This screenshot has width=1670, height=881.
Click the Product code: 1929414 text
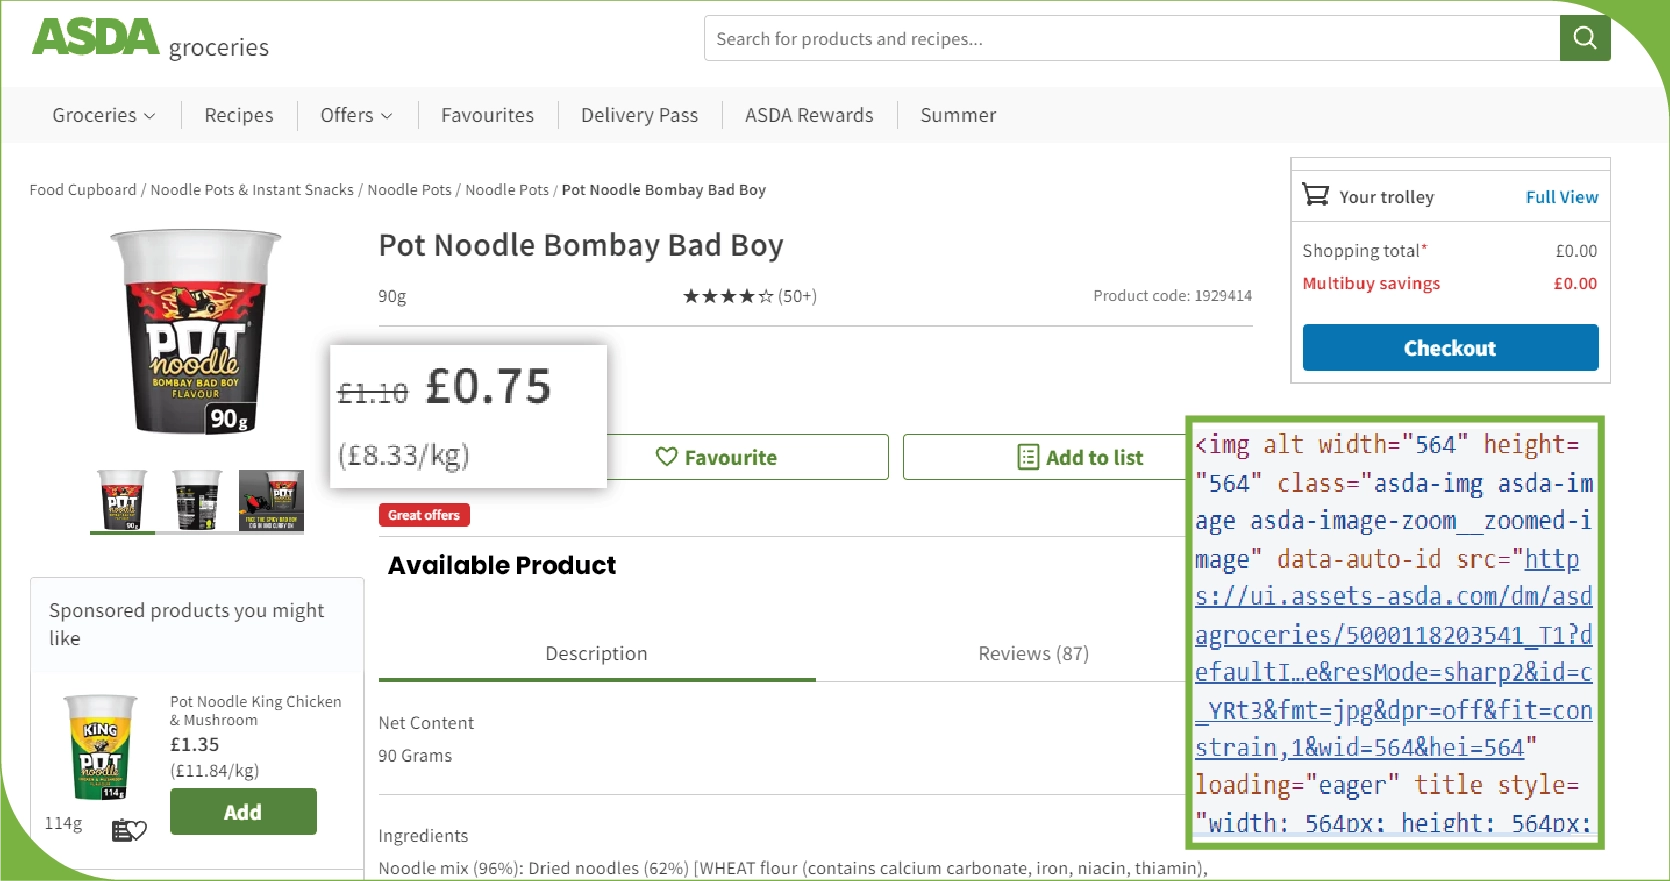coord(1172,296)
